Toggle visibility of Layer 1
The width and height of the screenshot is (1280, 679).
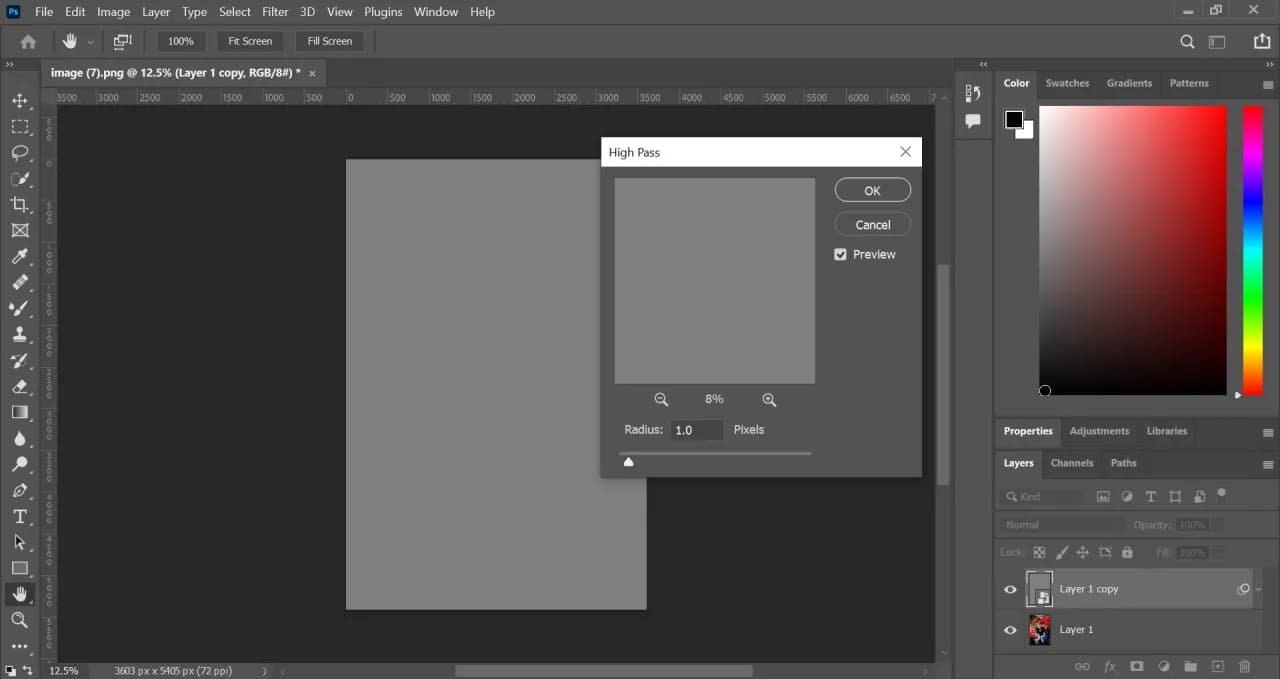(x=1010, y=630)
